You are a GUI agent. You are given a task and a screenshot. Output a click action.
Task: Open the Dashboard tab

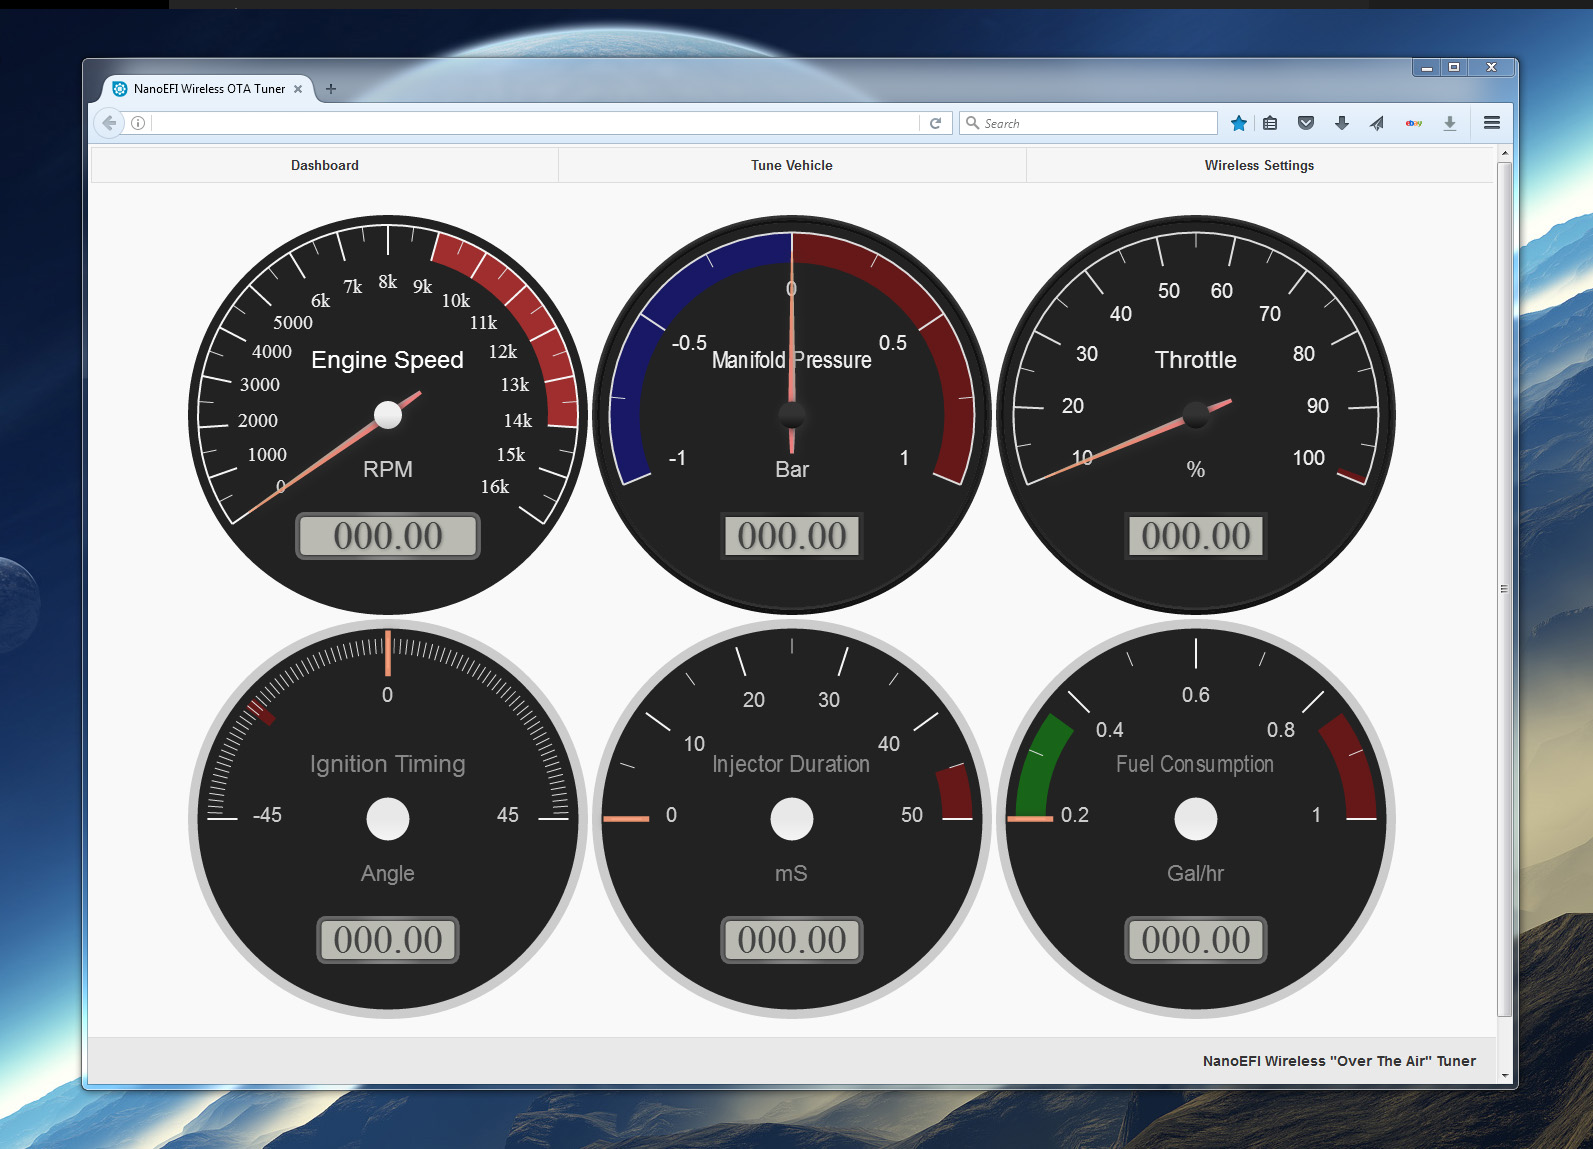(324, 165)
